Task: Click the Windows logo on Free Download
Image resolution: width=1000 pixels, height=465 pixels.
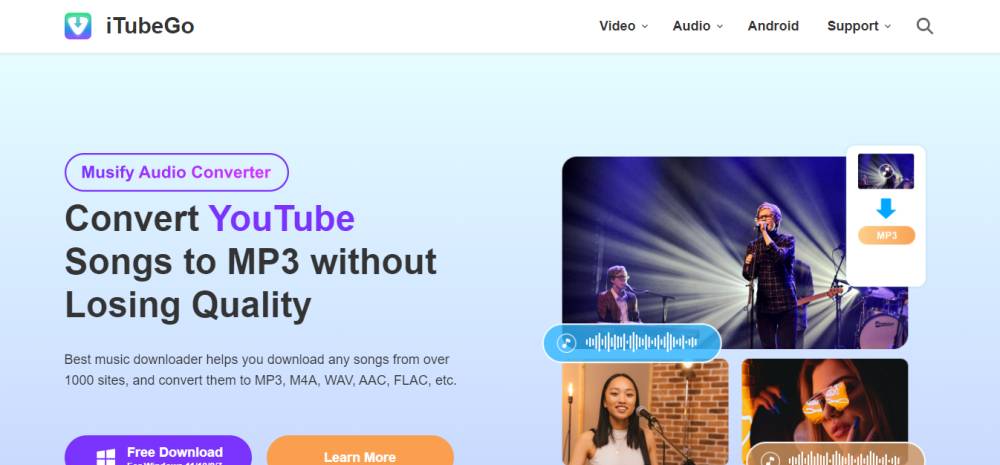Action: 106,457
